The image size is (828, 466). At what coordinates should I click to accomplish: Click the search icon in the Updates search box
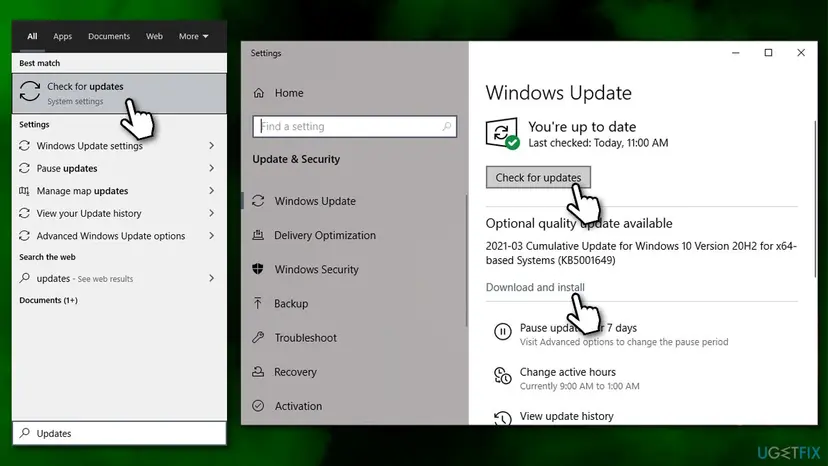pos(24,433)
